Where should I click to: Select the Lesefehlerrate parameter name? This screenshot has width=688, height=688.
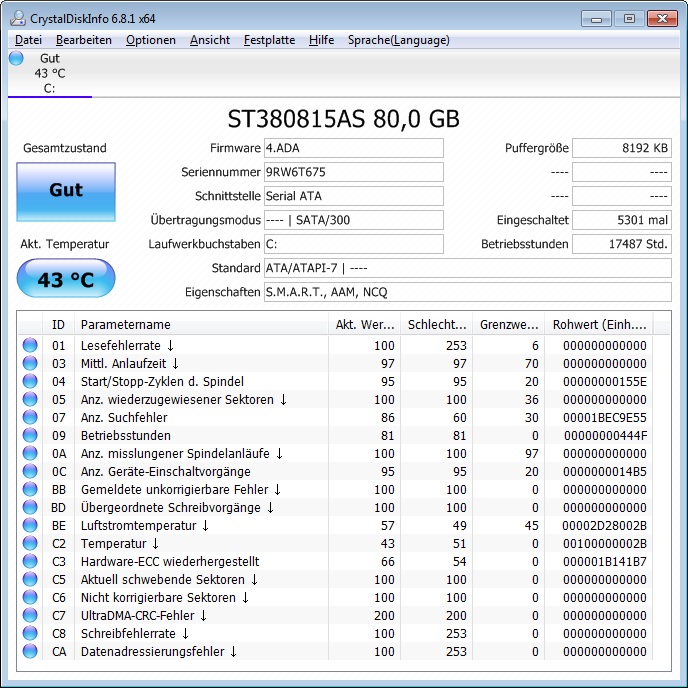click(x=127, y=346)
